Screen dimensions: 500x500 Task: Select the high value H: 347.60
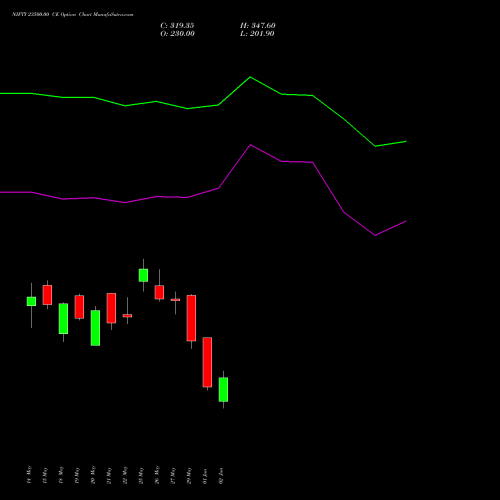[258, 26]
